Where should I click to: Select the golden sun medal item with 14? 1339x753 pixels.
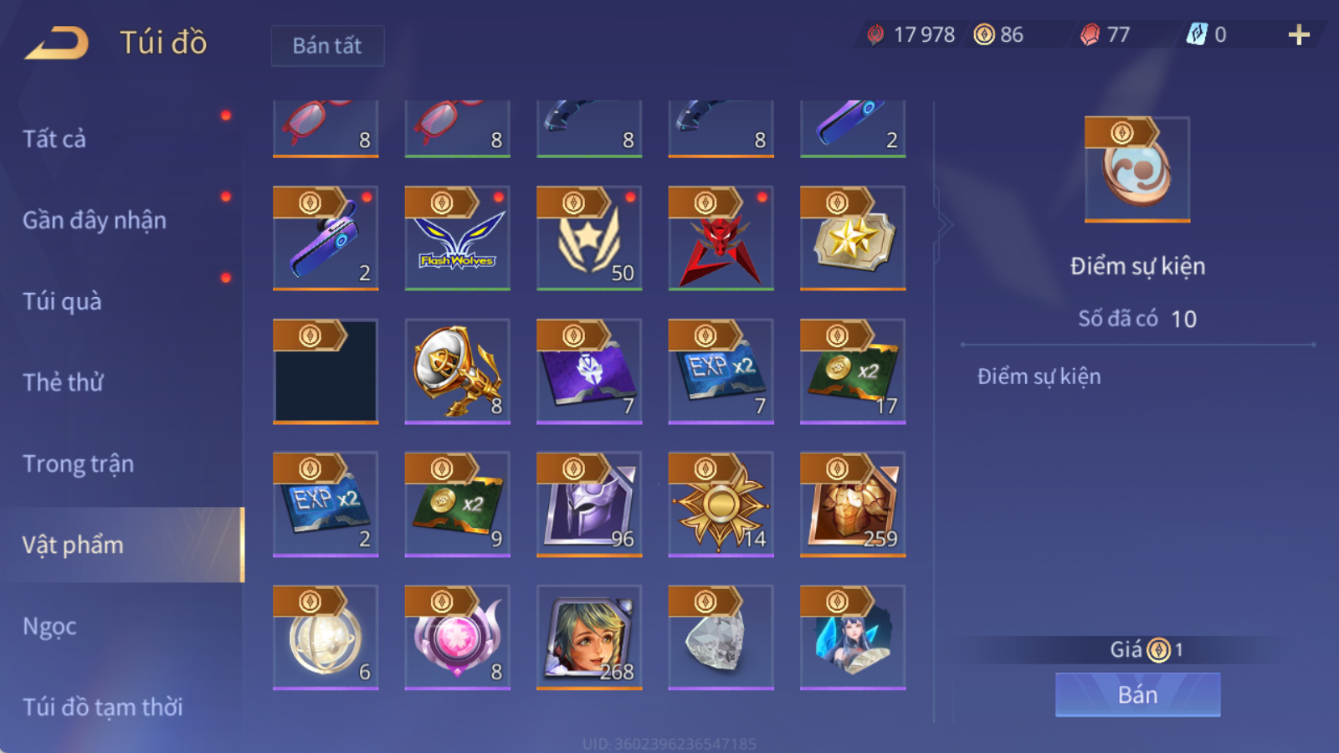tap(721, 504)
